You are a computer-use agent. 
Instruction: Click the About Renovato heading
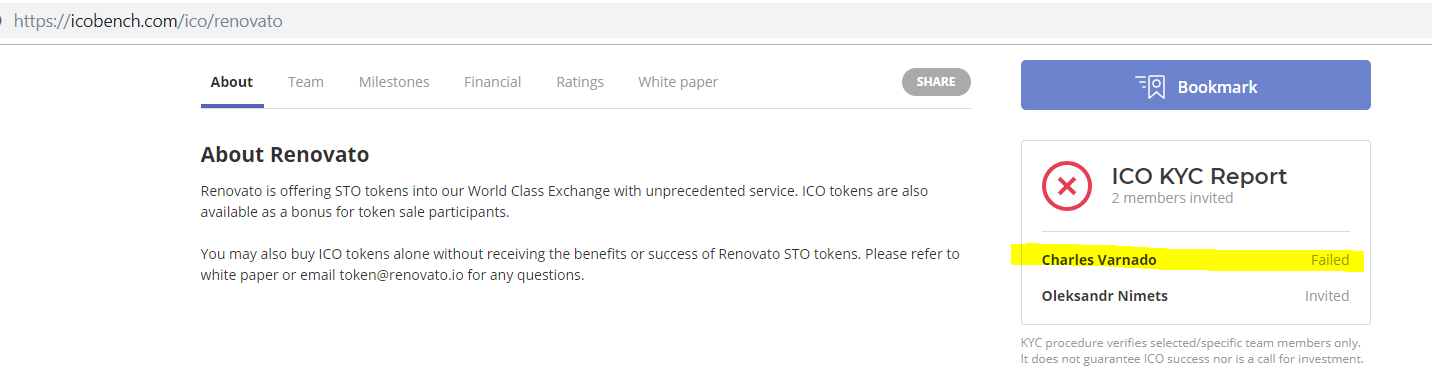[285, 154]
